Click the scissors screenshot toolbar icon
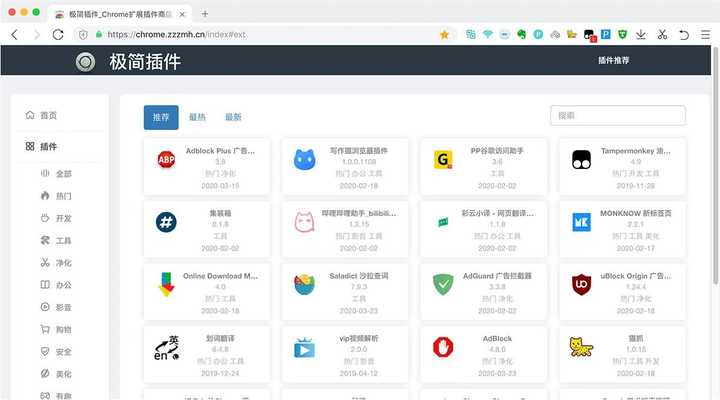The image size is (720, 400). click(x=662, y=34)
